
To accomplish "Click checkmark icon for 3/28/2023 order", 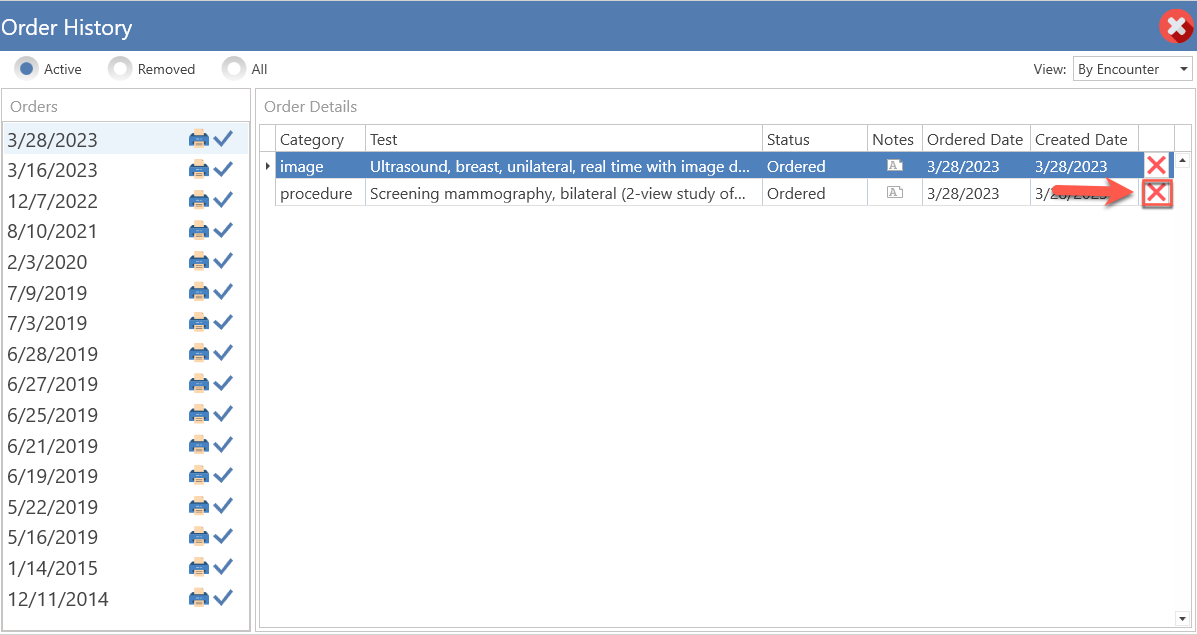I will [x=223, y=139].
